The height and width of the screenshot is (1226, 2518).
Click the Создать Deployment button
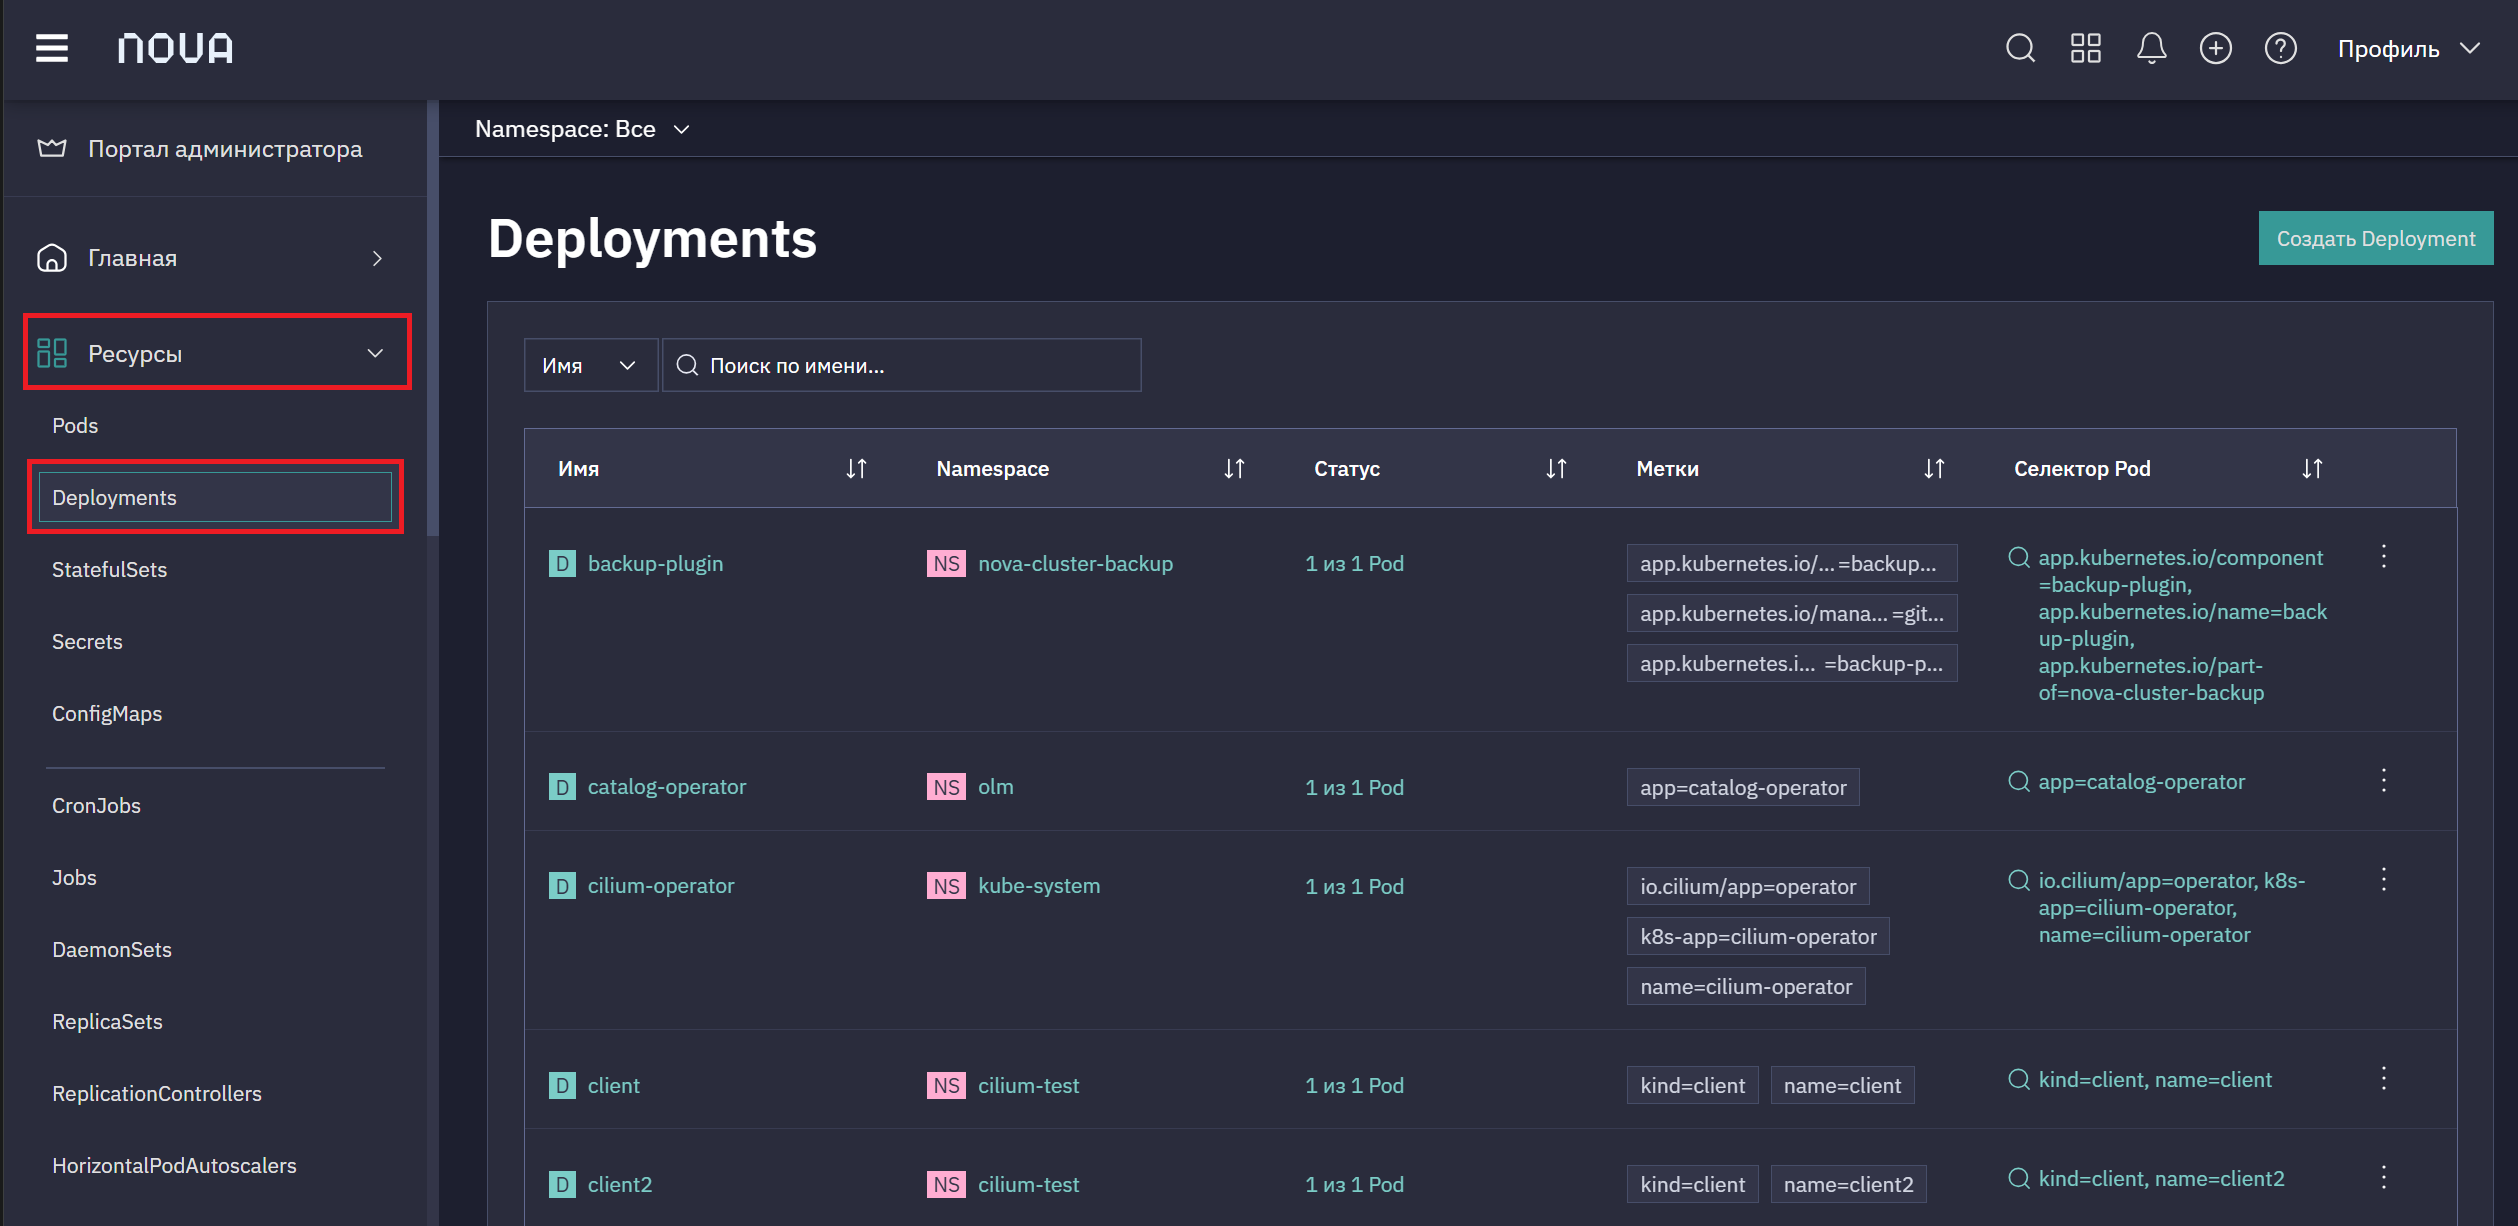(x=2375, y=238)
